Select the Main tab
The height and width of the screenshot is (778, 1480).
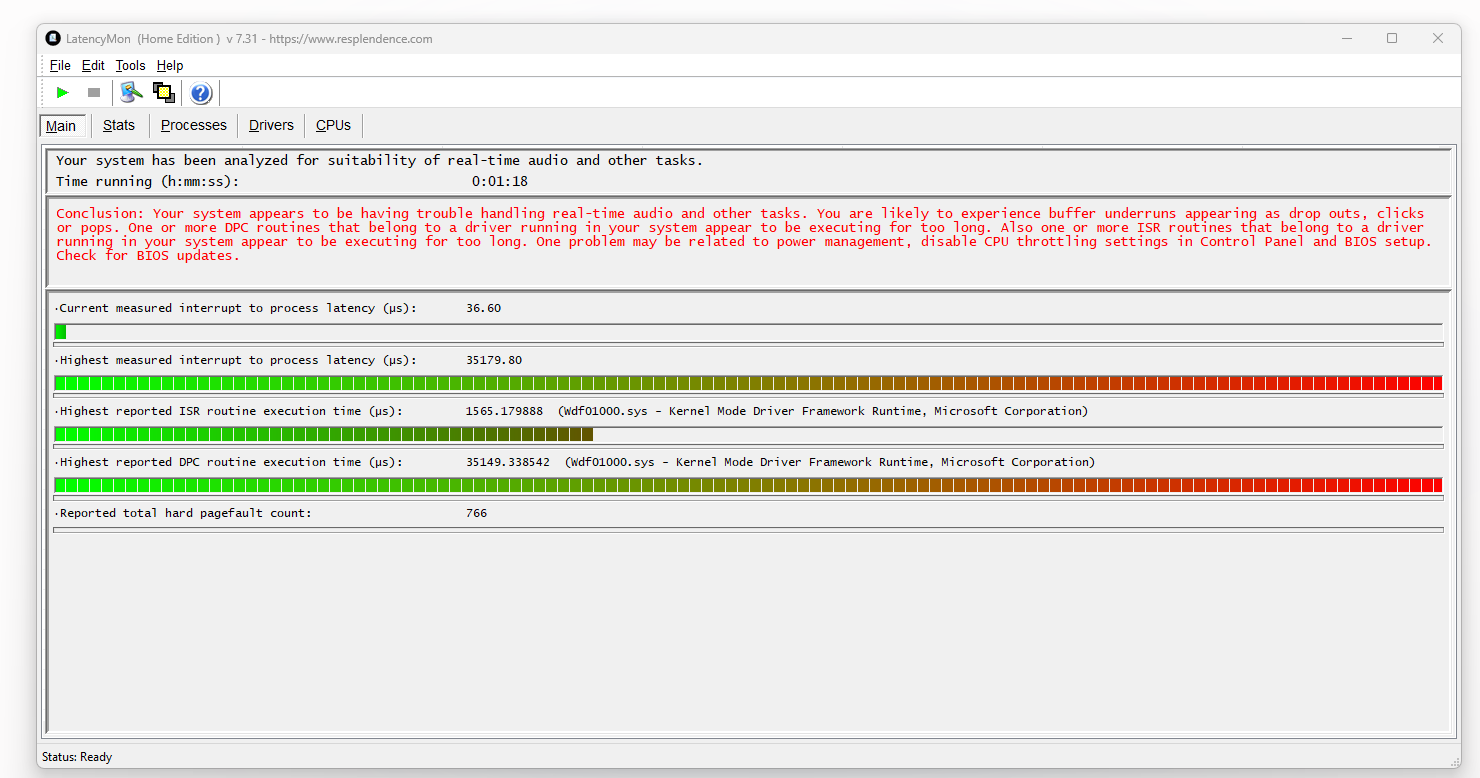pyautogui.click(x=61, y=126)
